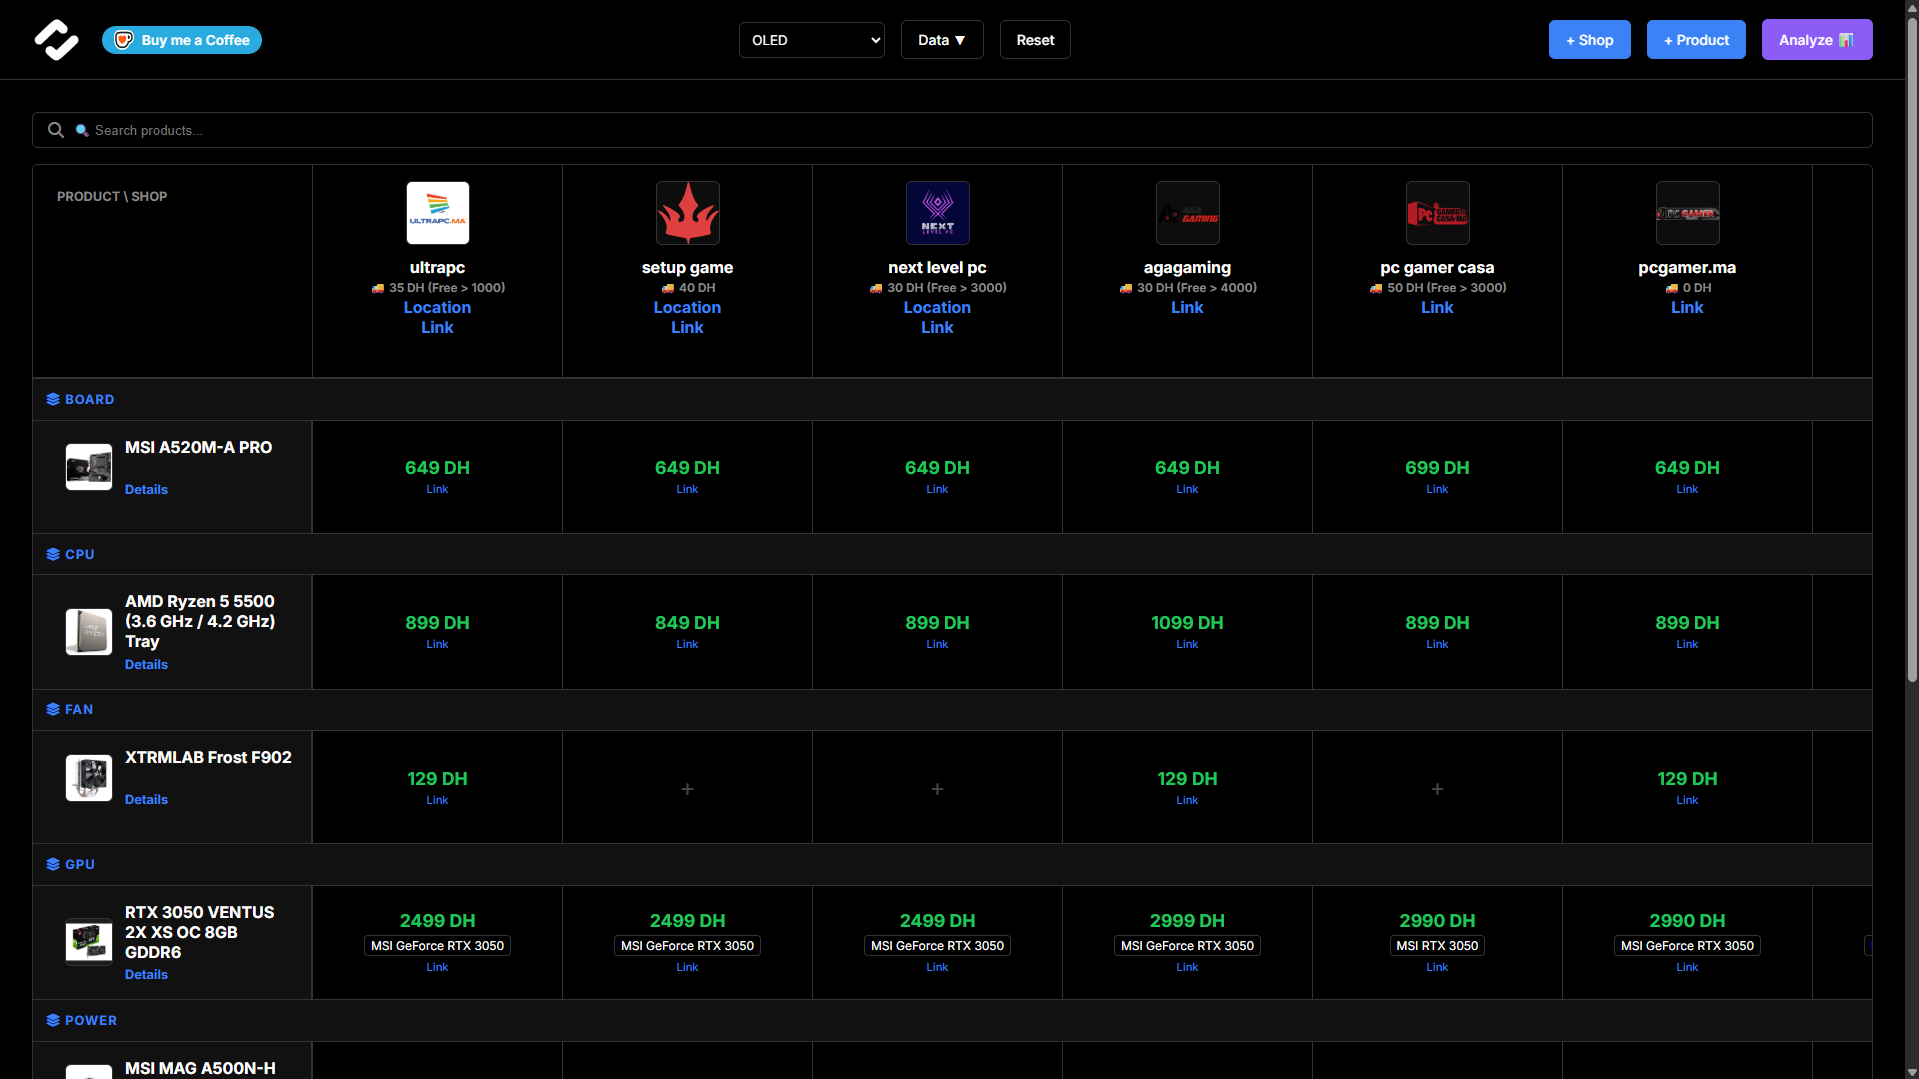This screenshot has height=1079, width=1919.
Task: Collapse the CPU category section
Action: 80,554
